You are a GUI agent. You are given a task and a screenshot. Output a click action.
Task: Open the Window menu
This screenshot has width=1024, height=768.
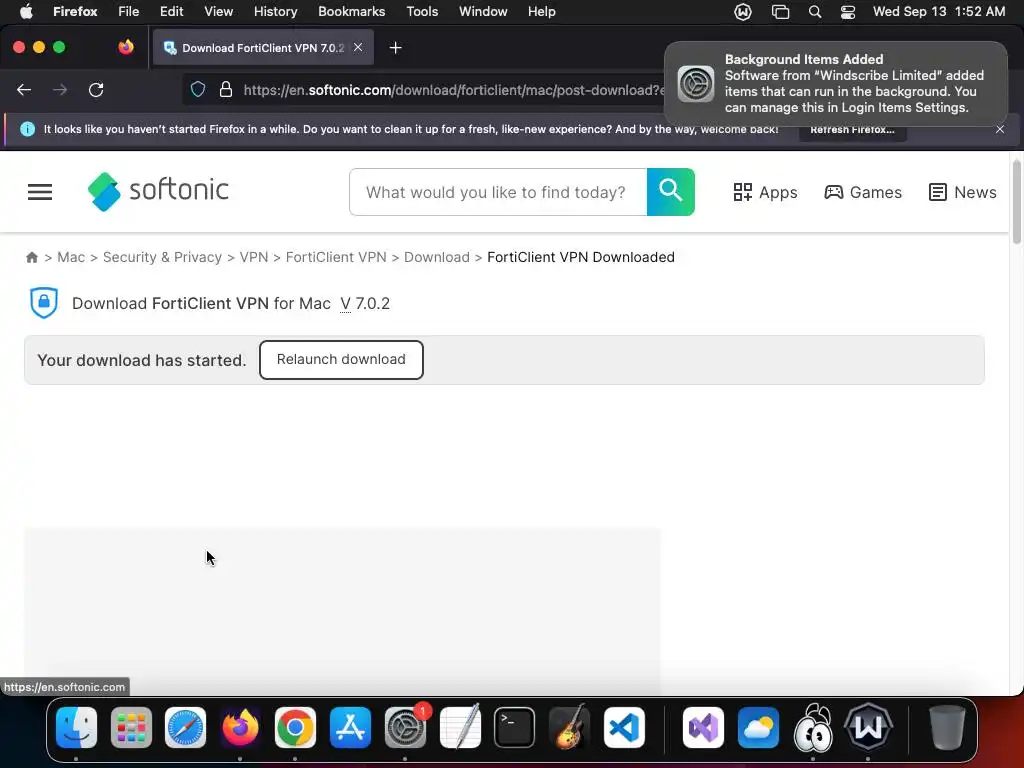click(483, 12)
